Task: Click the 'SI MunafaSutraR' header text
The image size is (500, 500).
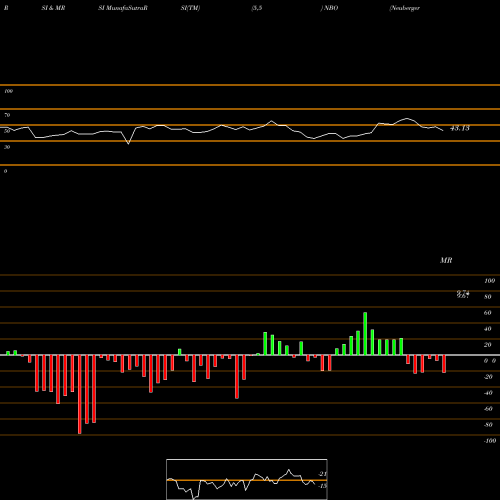Action: pos(123,8)
